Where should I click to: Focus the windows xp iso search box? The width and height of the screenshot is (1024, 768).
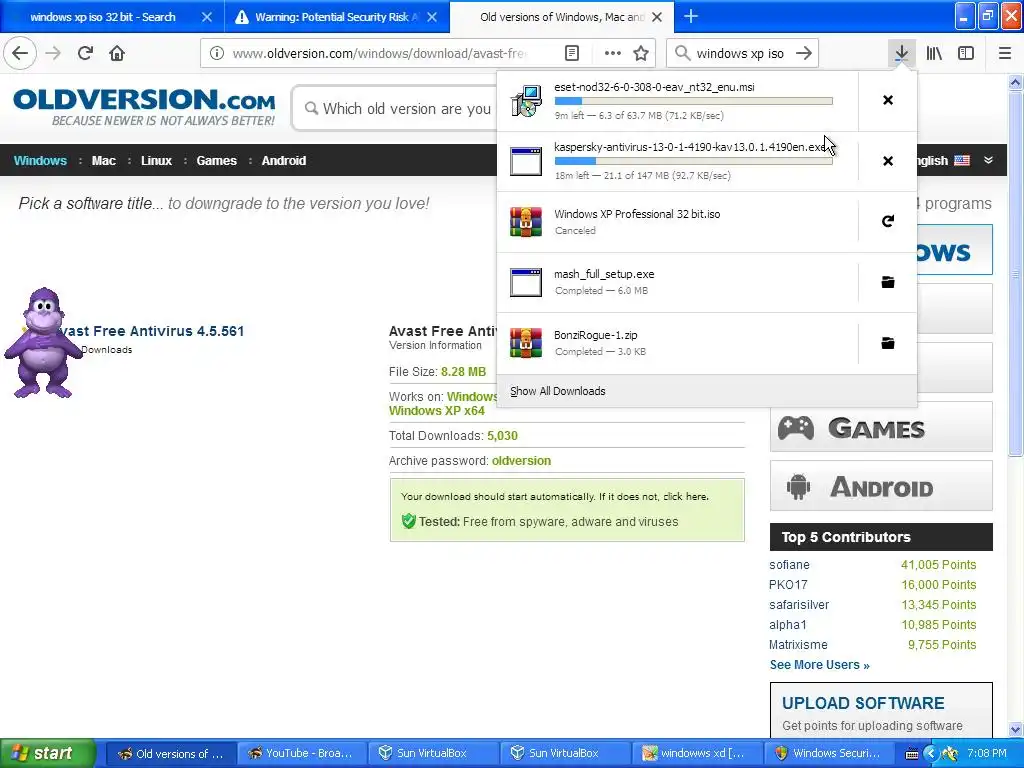(x=740, y=53)
